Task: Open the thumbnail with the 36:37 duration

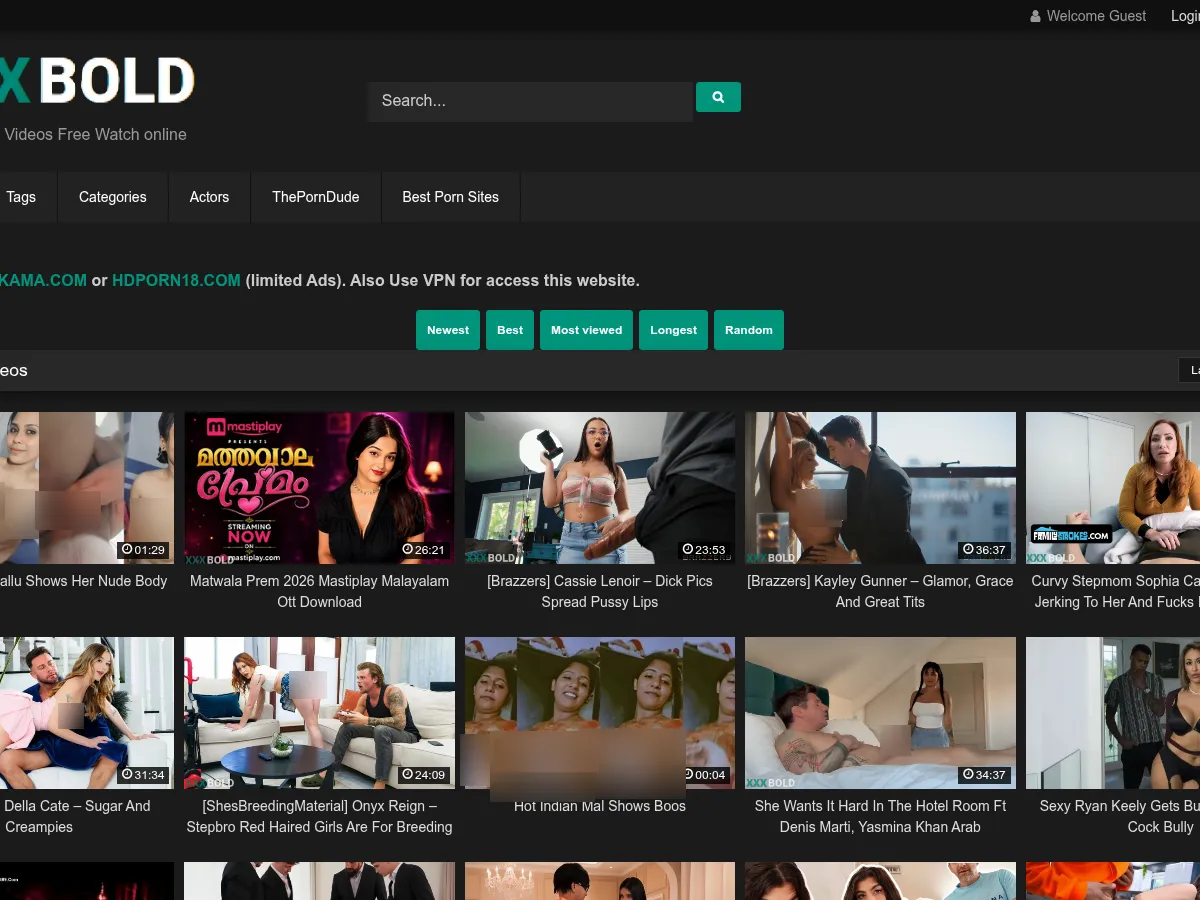Action: pyautogui.click(x=880, y=488)
